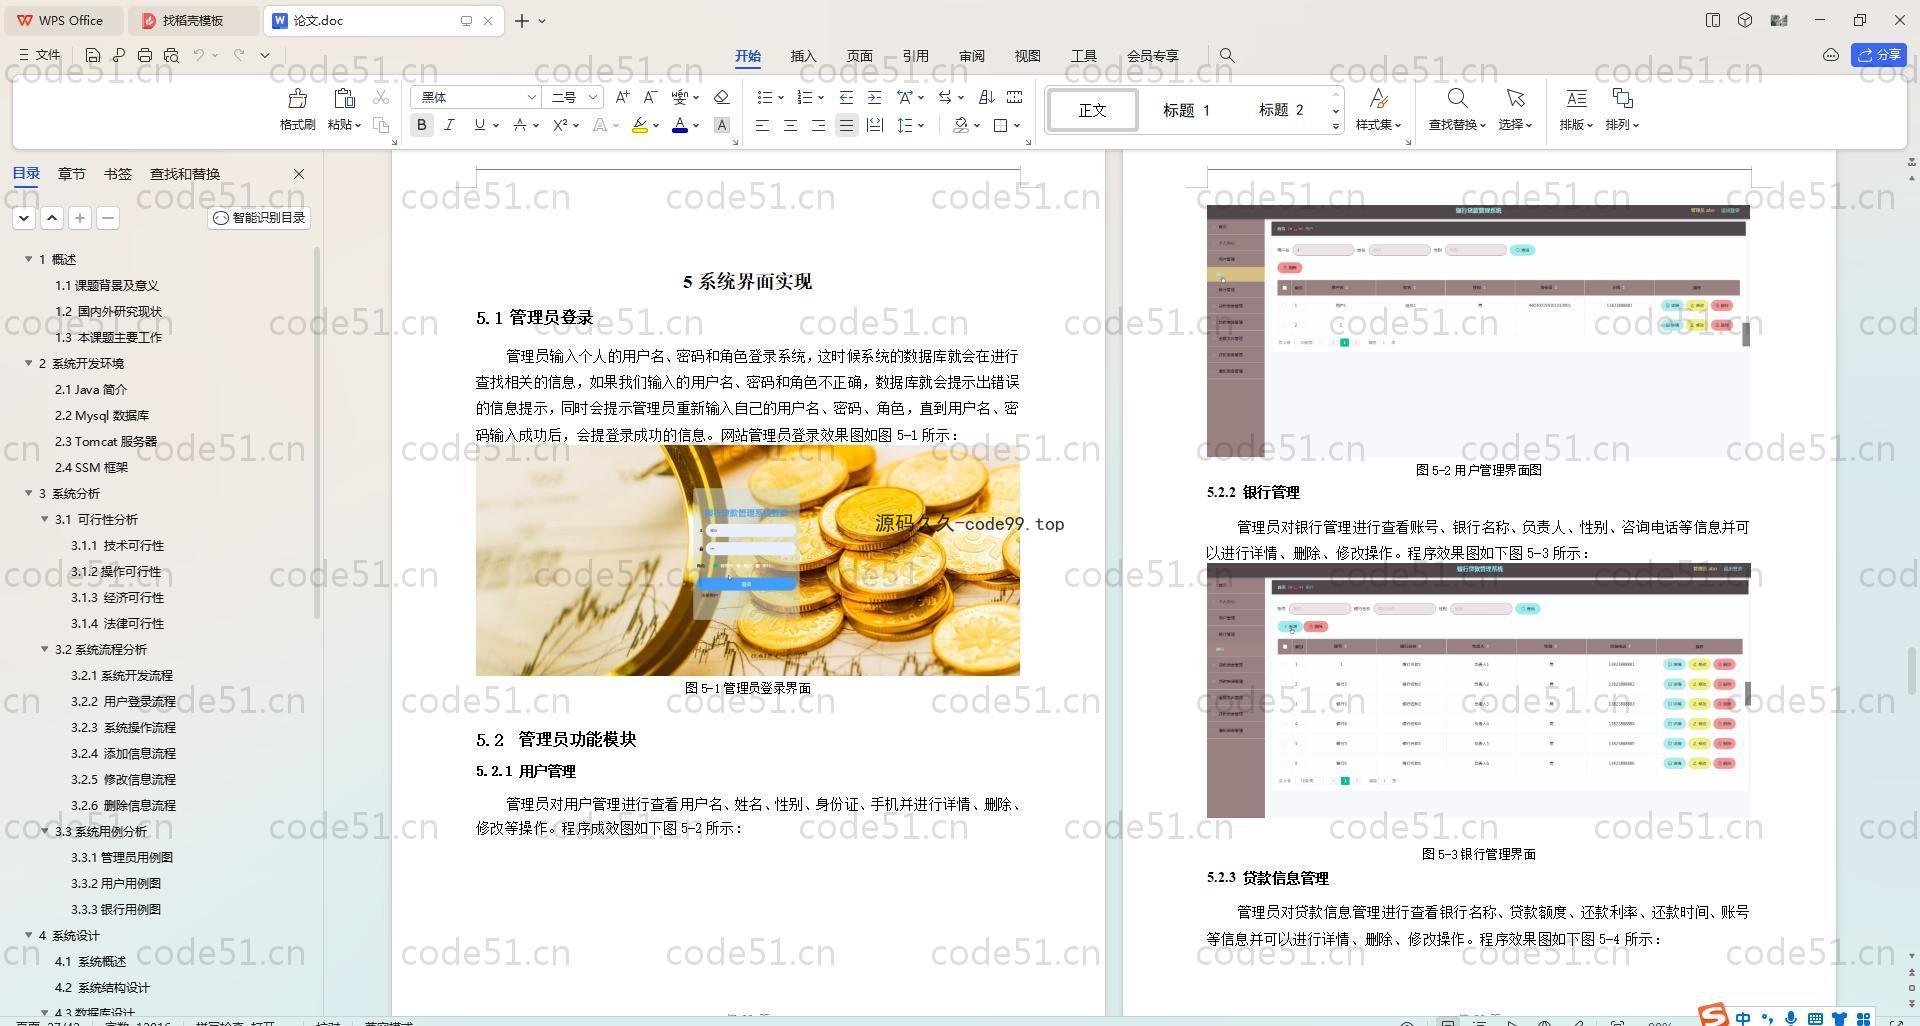Click the 分享 share button

pos(1879,55)
